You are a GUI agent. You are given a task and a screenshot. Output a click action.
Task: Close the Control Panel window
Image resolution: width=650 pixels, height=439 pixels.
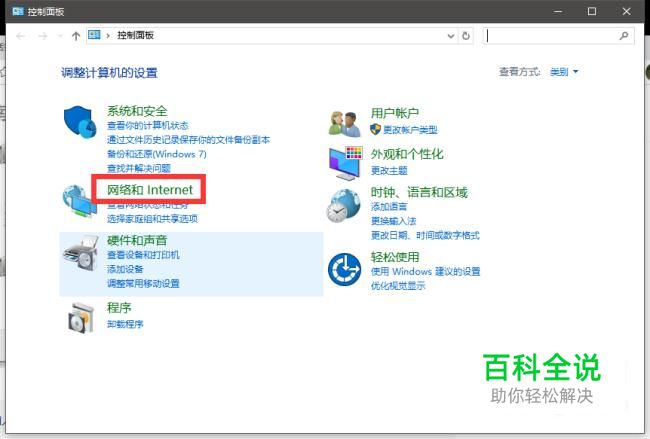(x=626, y=11)
